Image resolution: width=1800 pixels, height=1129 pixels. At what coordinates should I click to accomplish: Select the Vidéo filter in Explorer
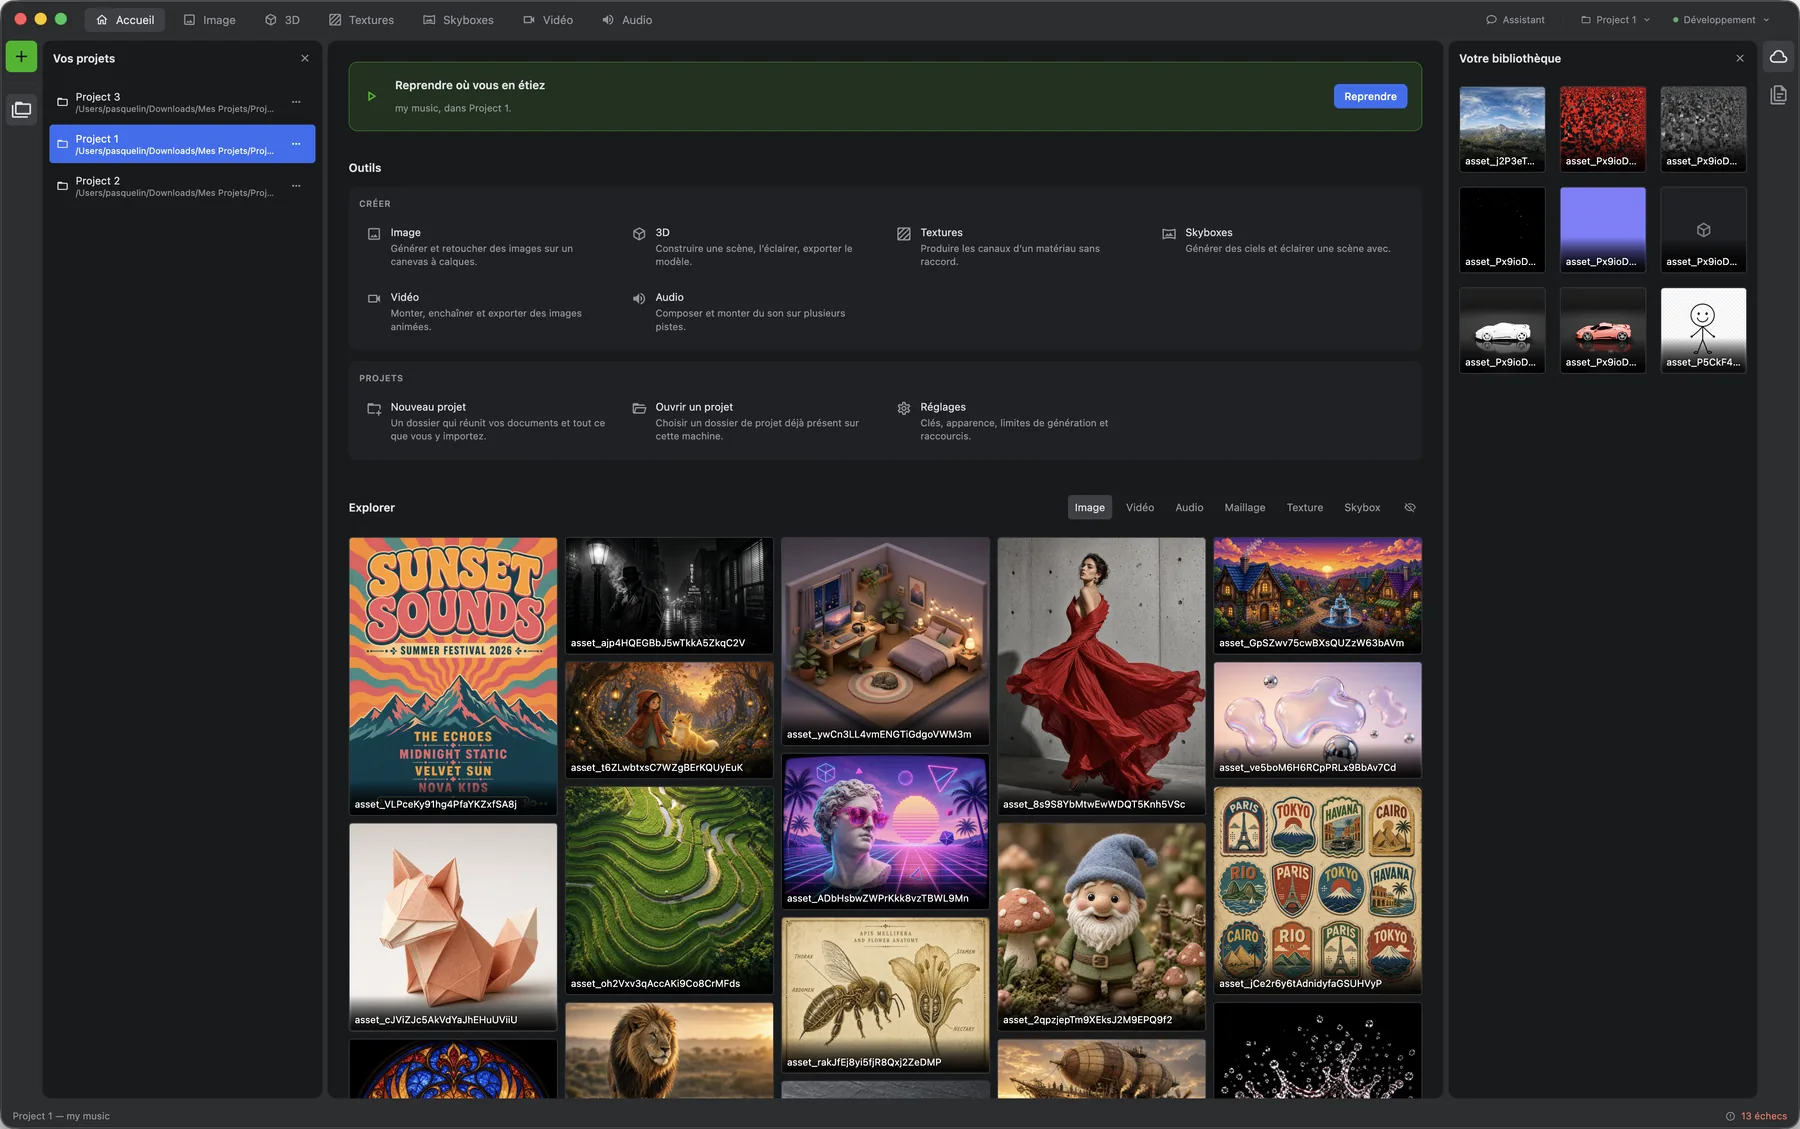coord(1140,507)
